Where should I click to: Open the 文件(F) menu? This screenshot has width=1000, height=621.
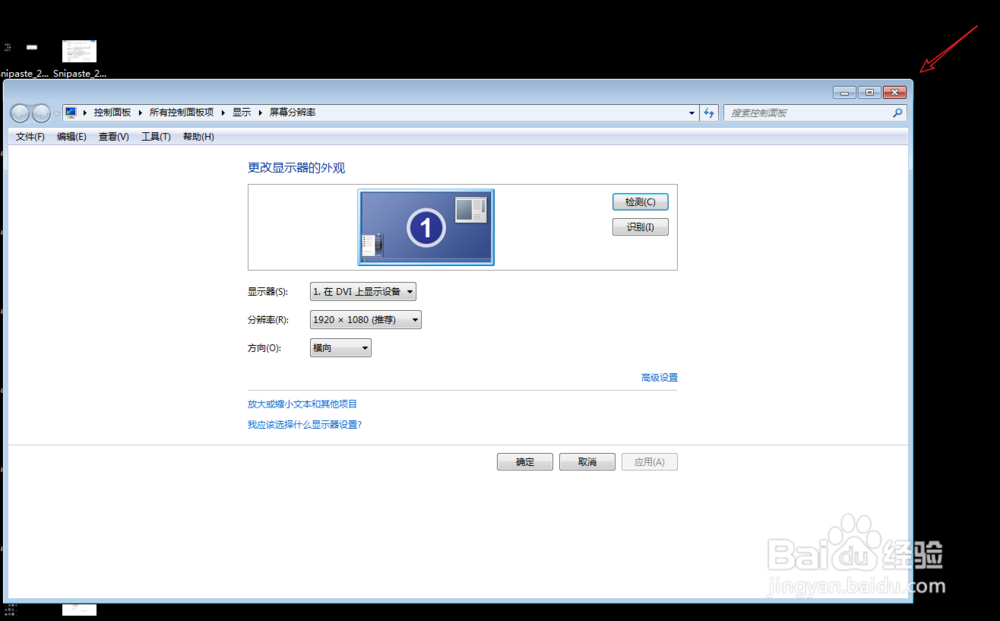coord(30,136)
